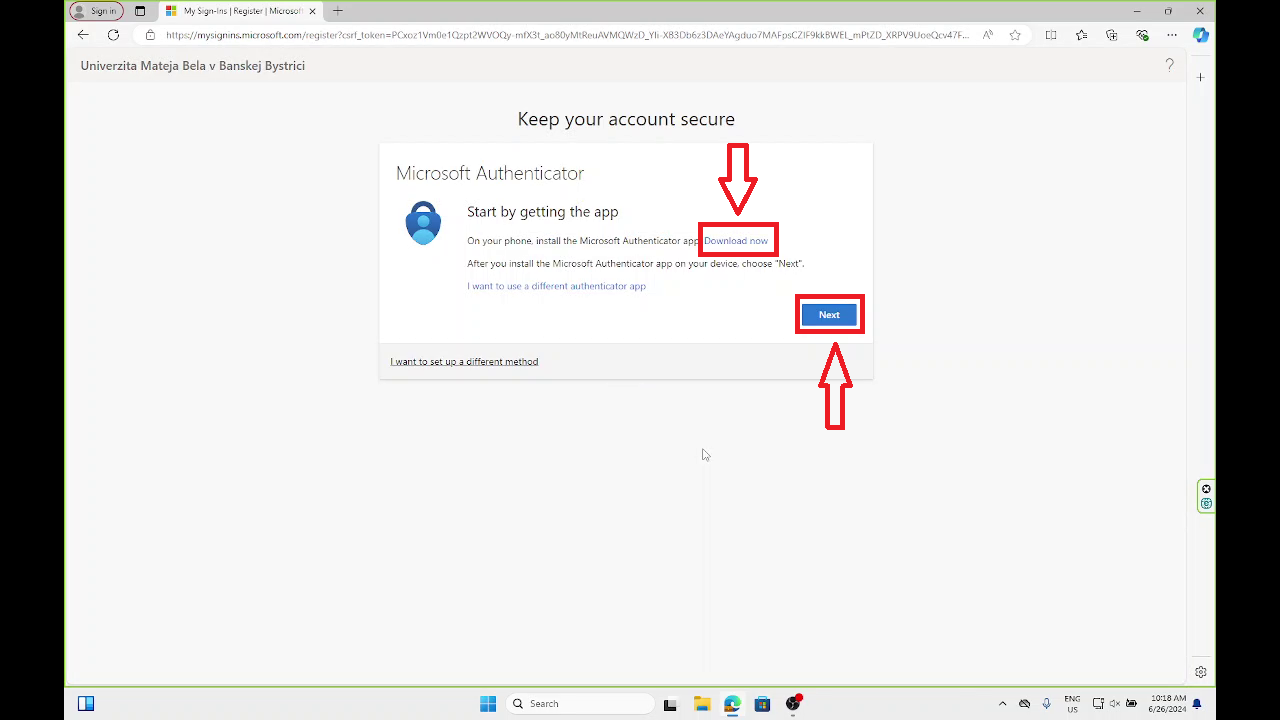Open File Explorer from taskbar
Viewport: 1280px width, 720px height.
tap(701, 704)
